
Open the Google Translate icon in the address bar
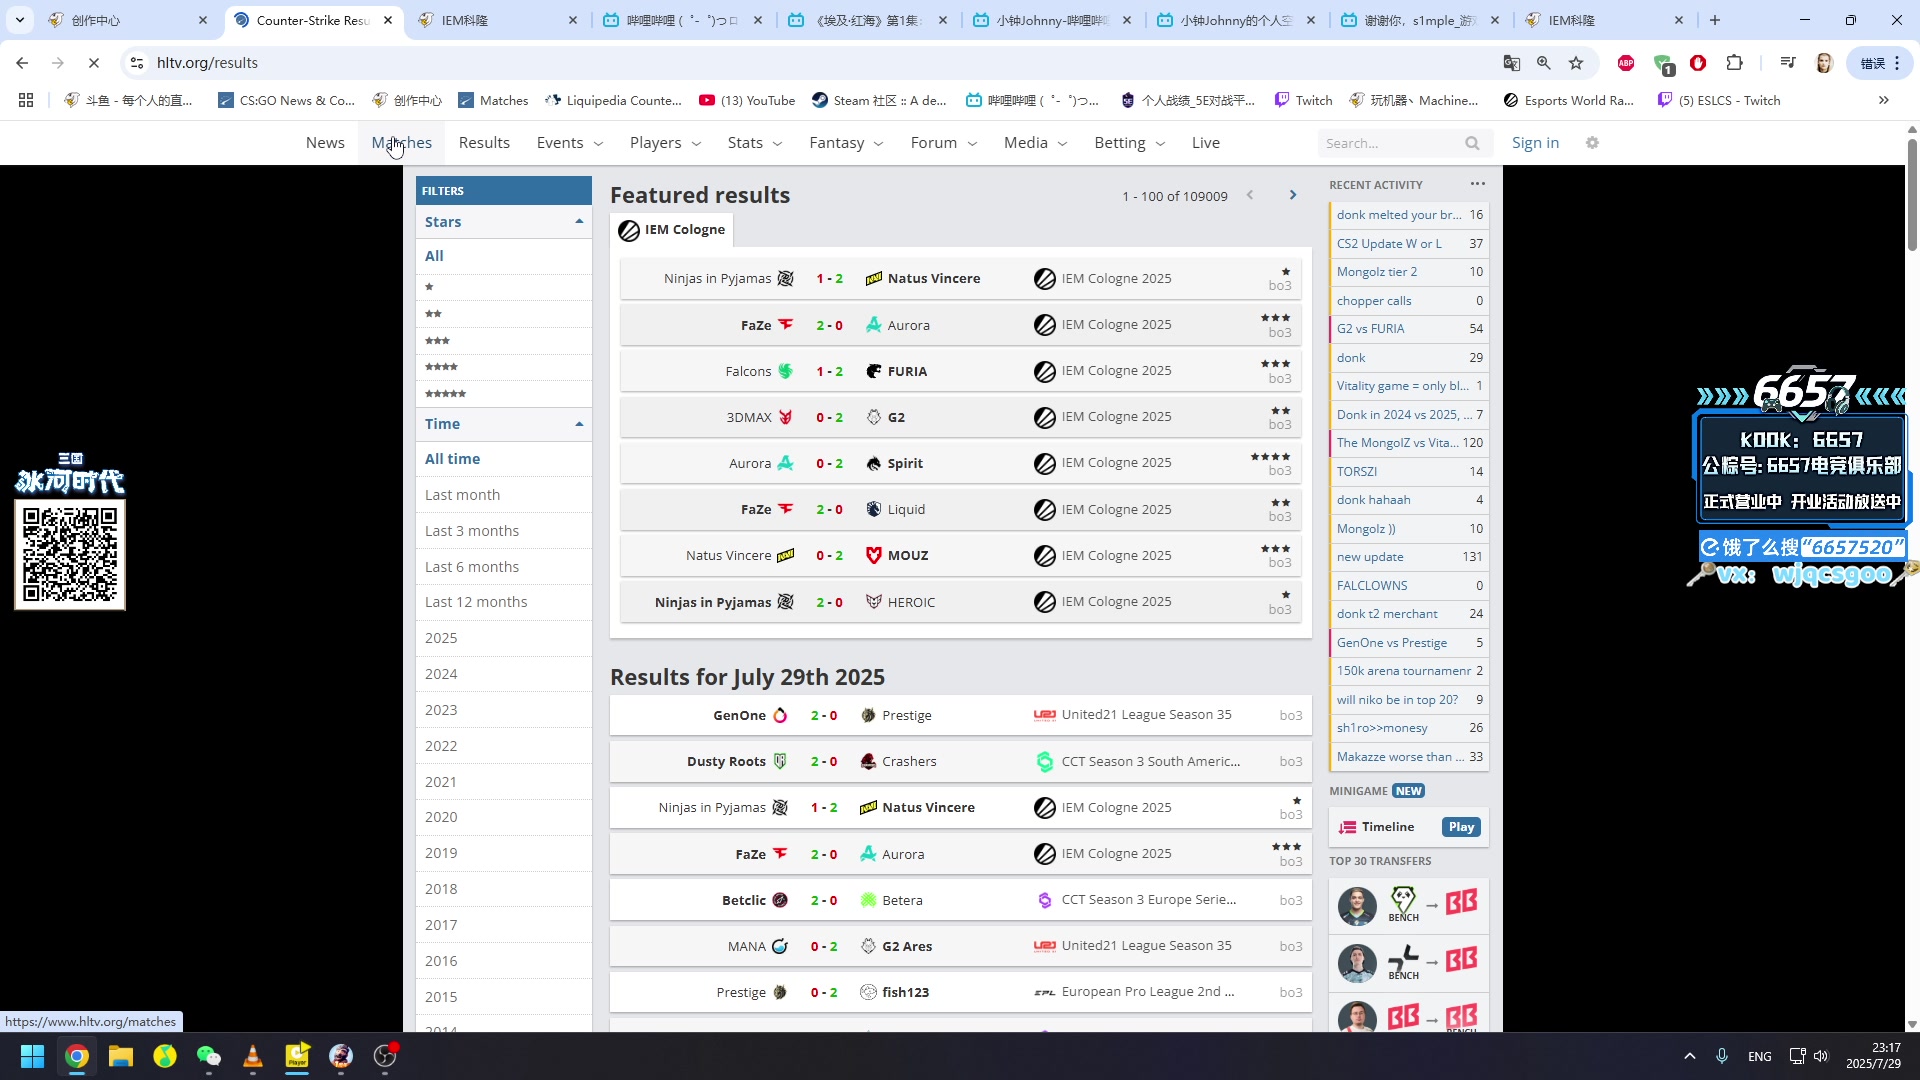(1512, 63)
